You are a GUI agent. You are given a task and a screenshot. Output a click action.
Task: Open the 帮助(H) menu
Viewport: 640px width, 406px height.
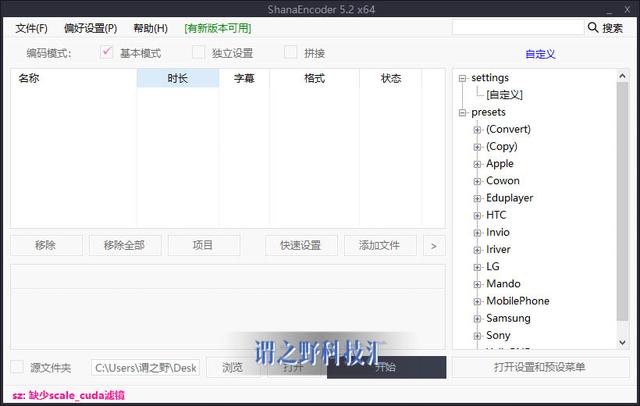(x=150, y=28)
